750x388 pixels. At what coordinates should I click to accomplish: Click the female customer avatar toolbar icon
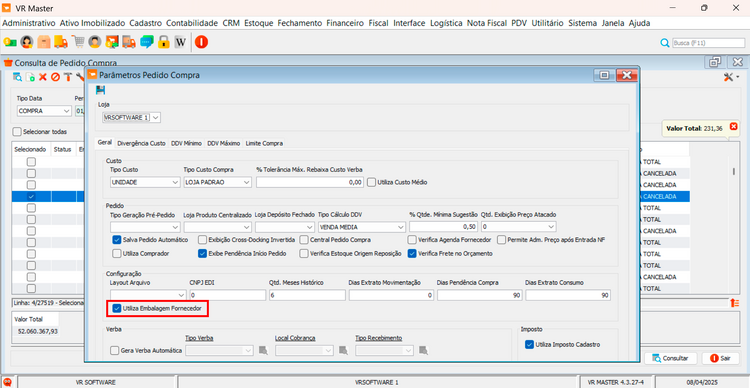(x=27, y=42)
